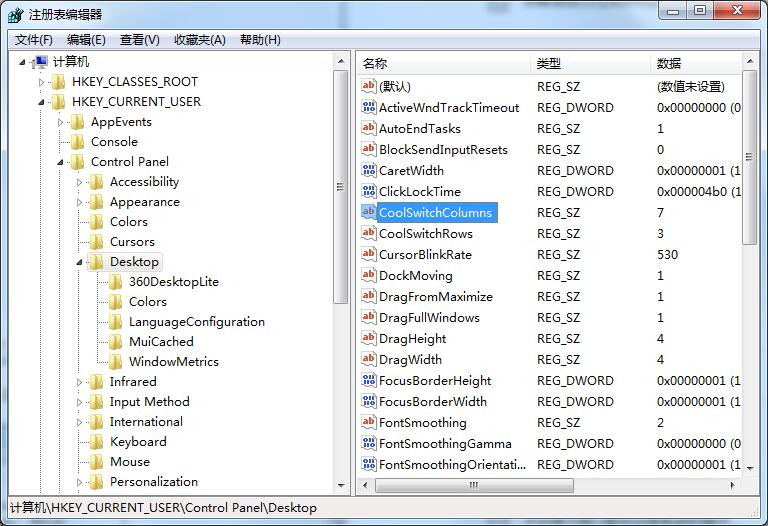The width and height of the screenshot is (768, 526).
Task: Select the folder icon for WindowMetrics
Action: tap(116, 362)
